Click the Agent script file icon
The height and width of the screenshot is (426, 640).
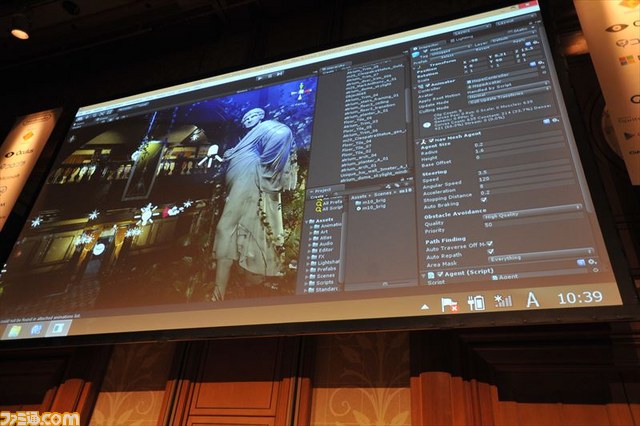click(x=431, y=276)
